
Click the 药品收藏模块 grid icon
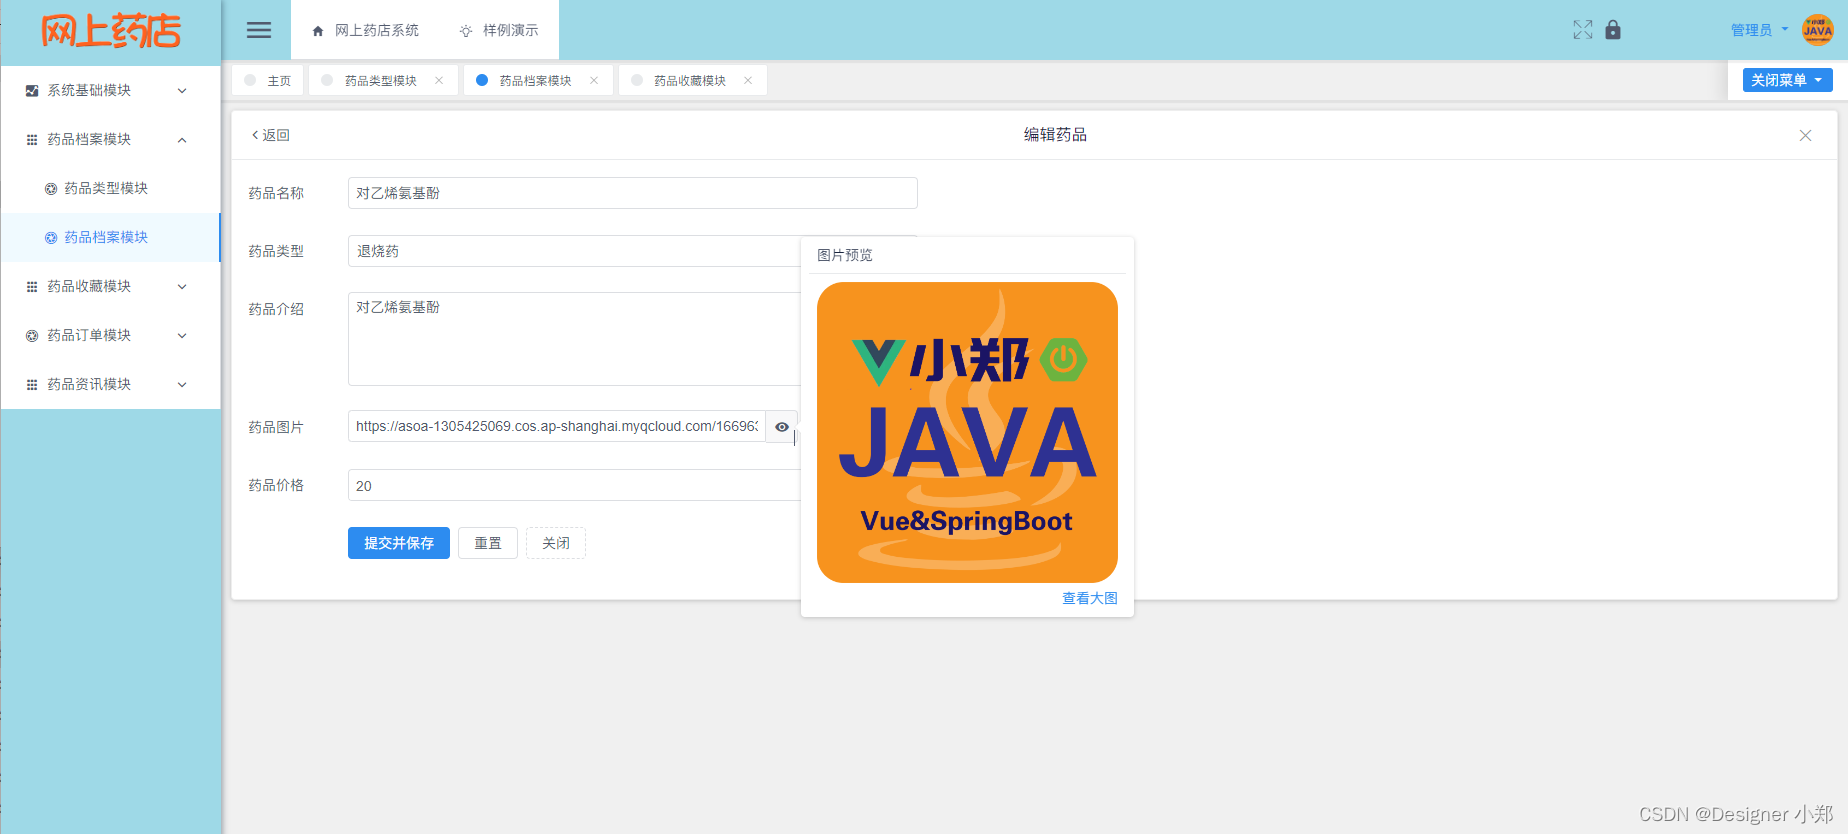click(x=32, y=287)
